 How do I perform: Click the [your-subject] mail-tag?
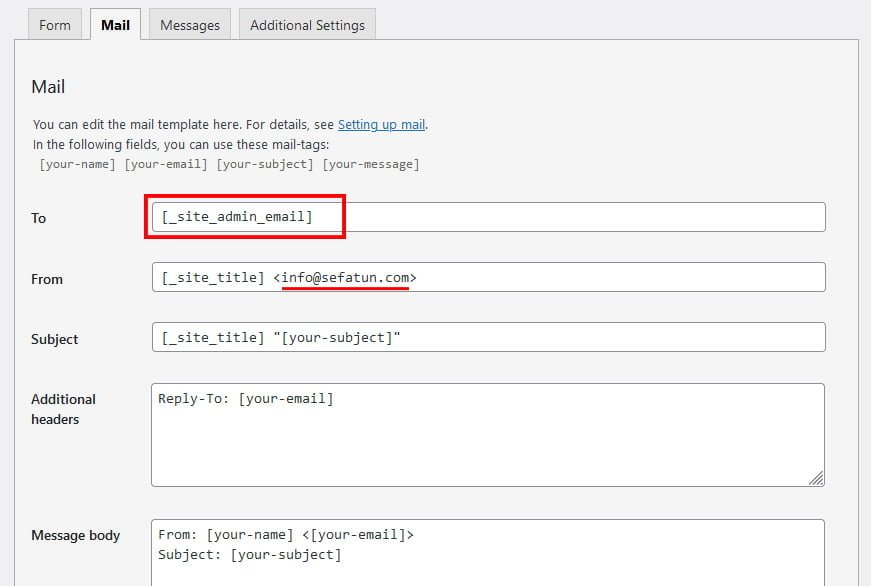pyautogui.click(x=265, y=164)
